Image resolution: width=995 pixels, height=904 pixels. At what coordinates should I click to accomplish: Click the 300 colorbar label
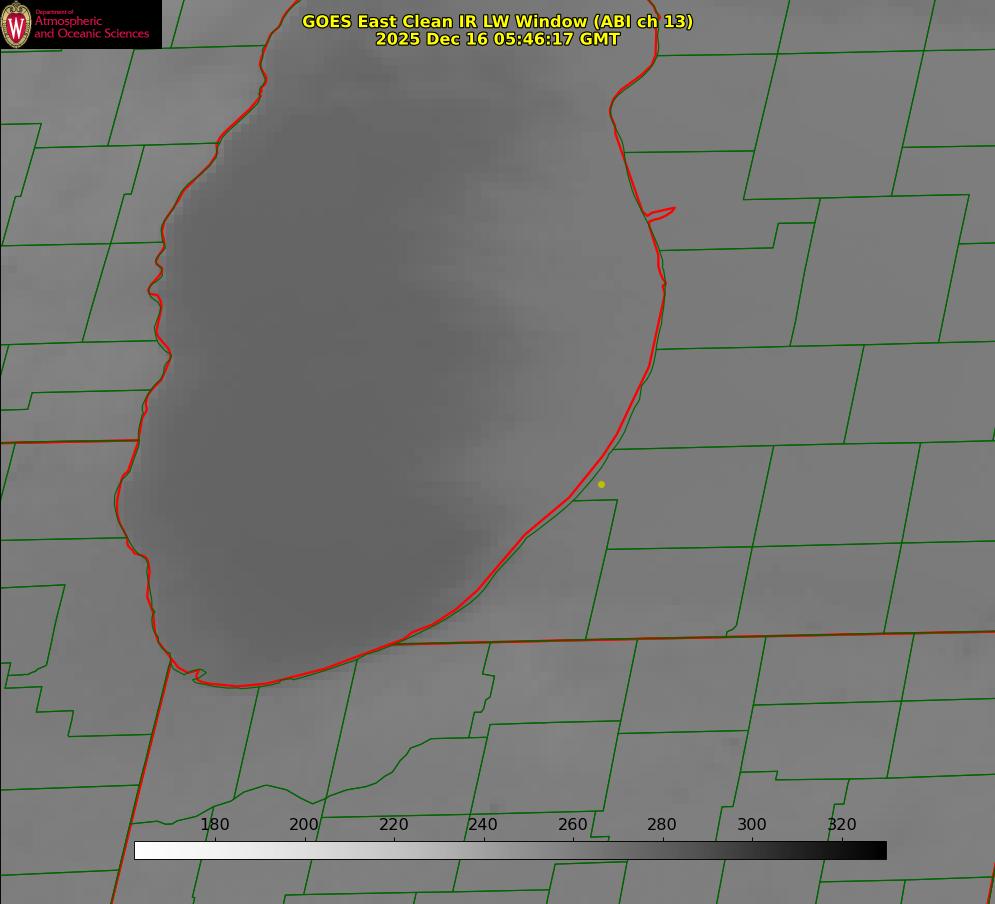pos(752,824)
